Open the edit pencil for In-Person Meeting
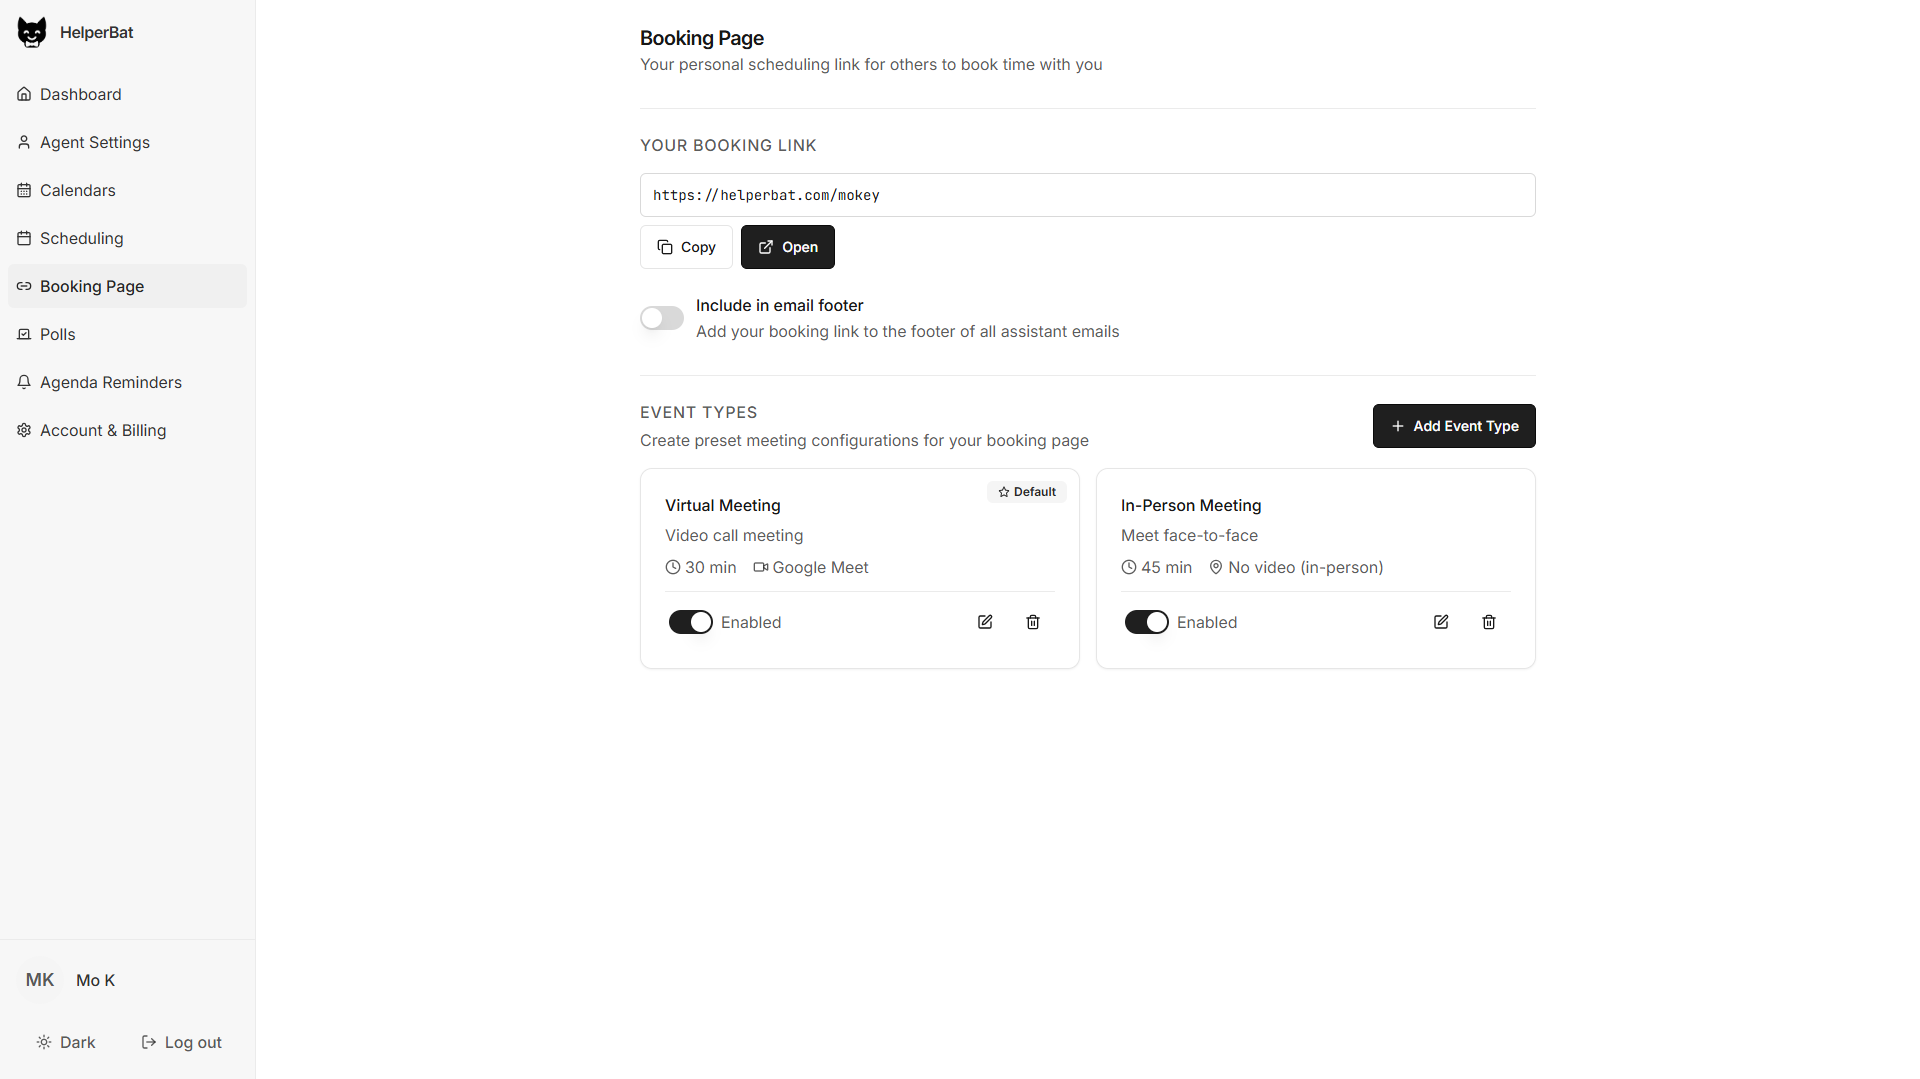This screenshot has width=1920, height=1079. point(1440,621)
